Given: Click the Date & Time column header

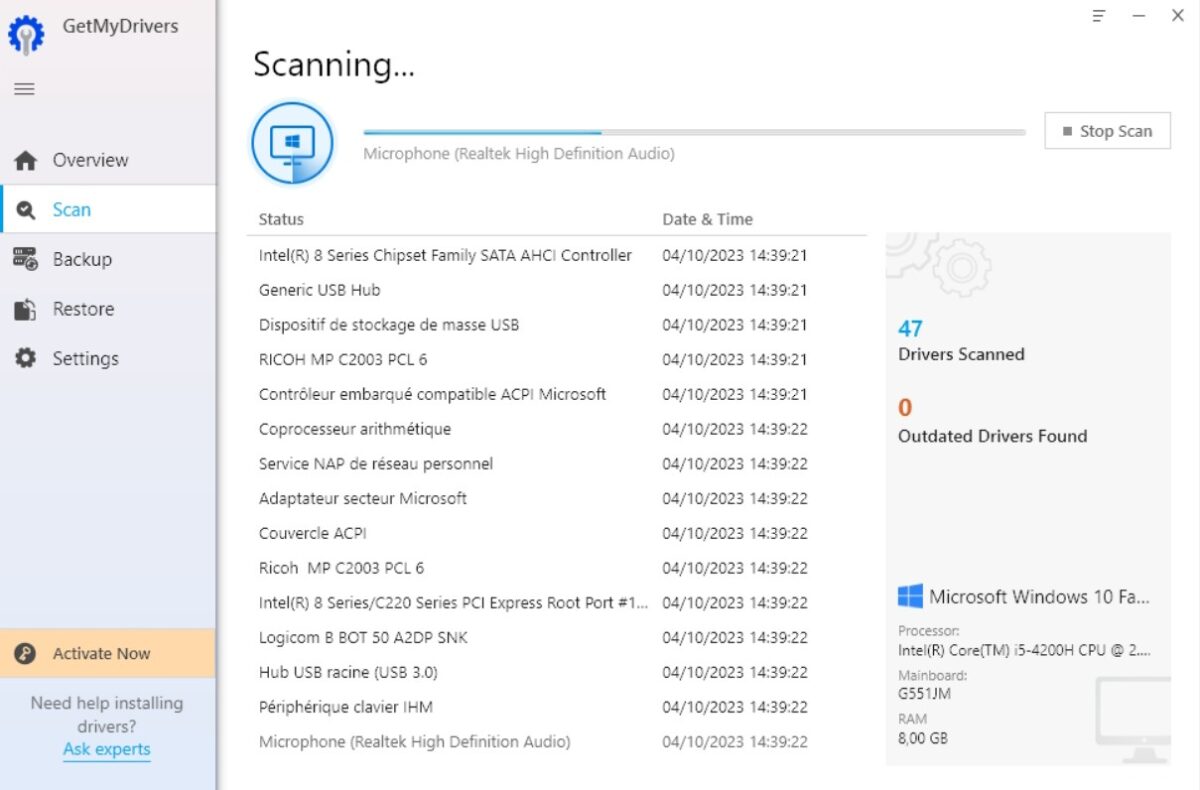Looking at the screenshot, I should 707,219.
